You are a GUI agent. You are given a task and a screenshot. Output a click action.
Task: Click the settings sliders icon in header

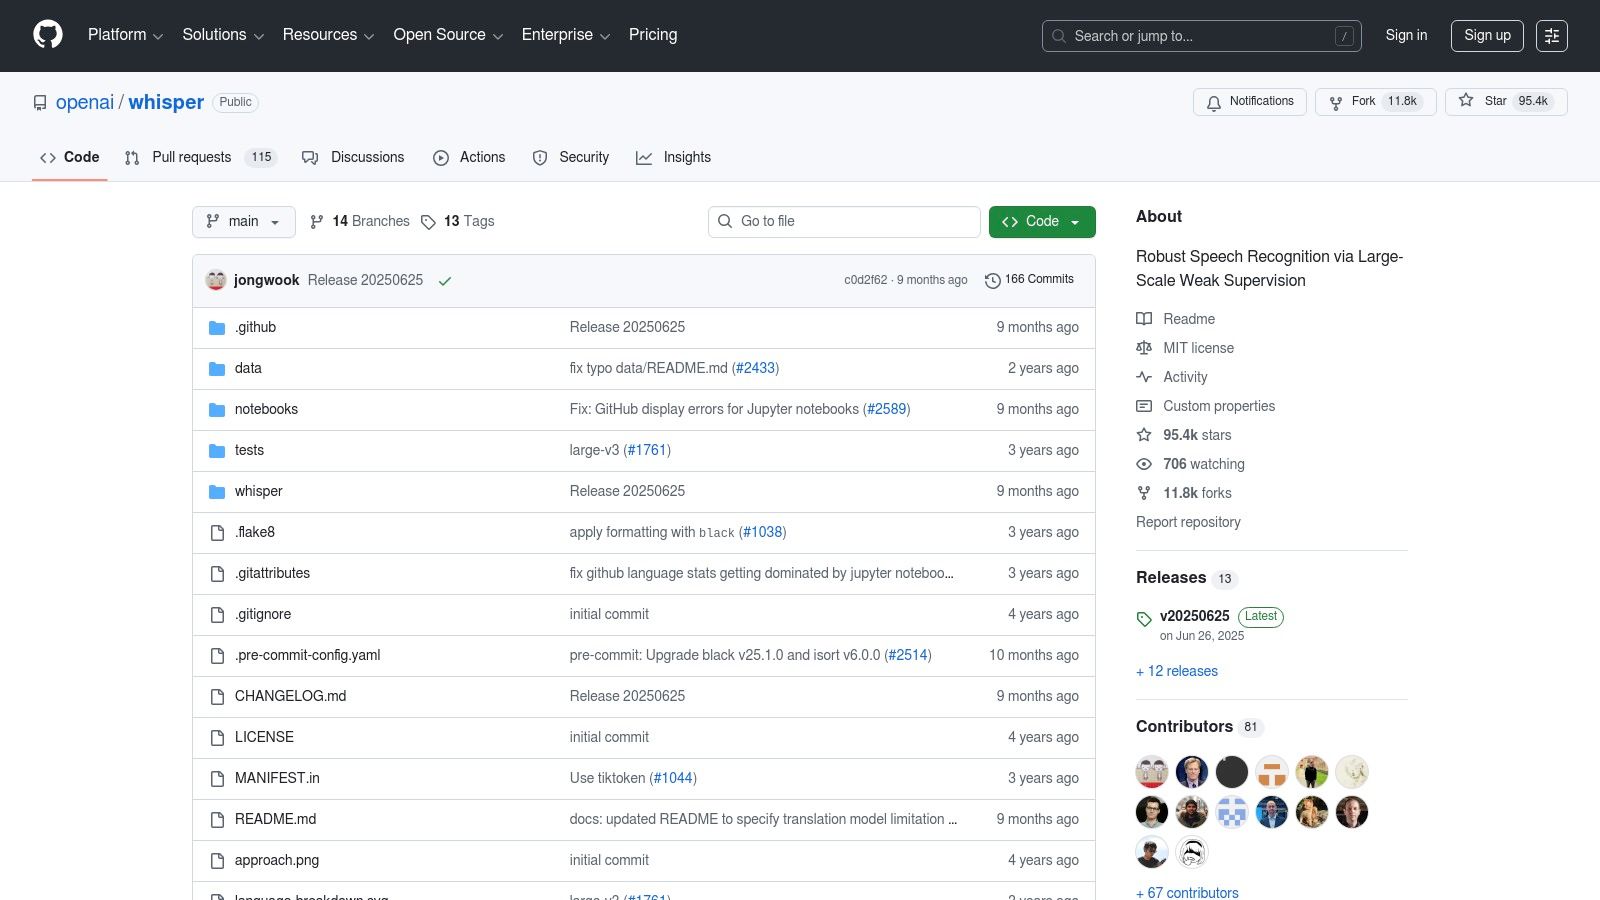[1552, 36]
